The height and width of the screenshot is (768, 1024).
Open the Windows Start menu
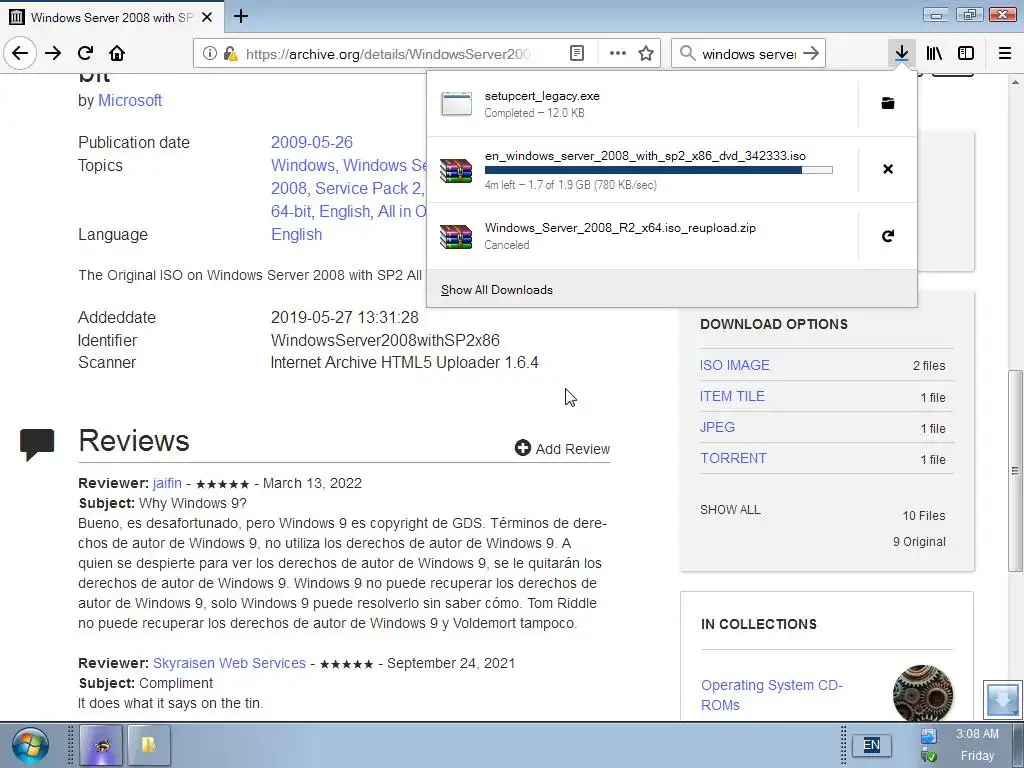[29, 745]
